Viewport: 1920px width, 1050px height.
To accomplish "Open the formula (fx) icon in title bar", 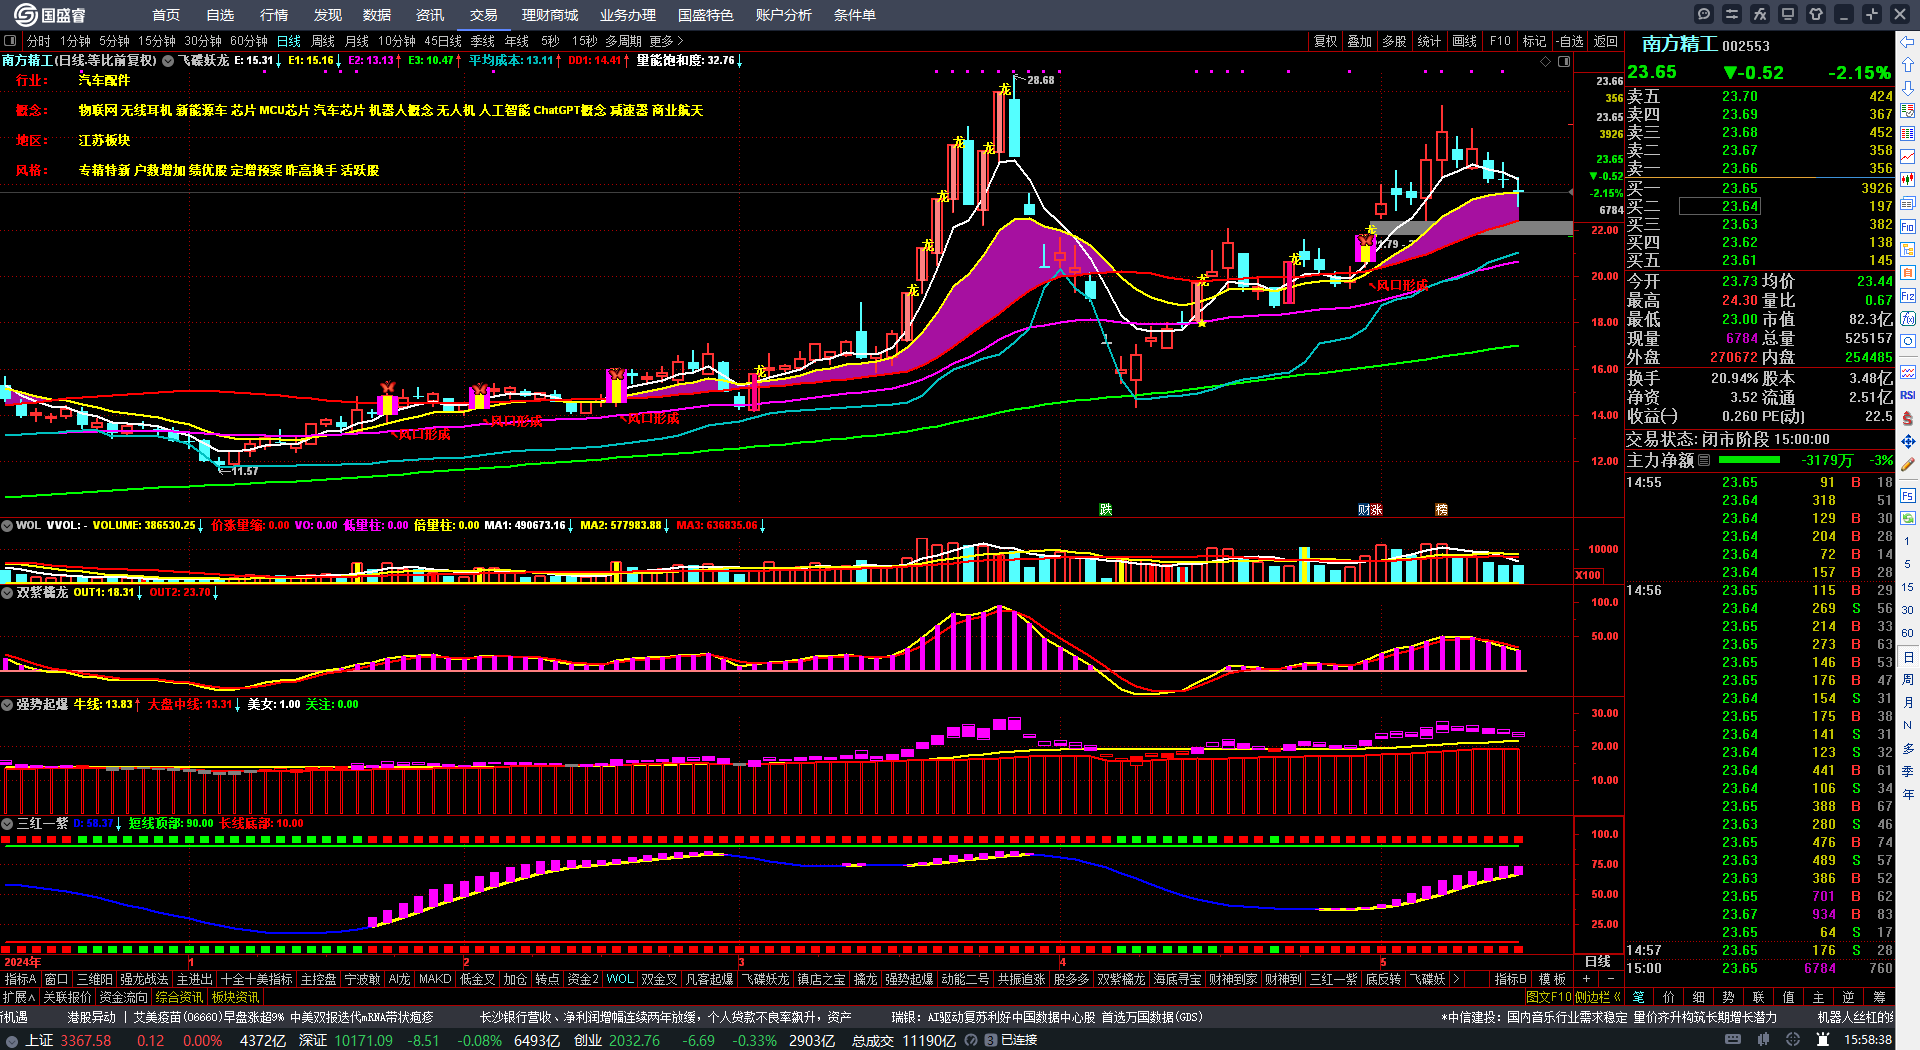I will tap(1760, 14).
